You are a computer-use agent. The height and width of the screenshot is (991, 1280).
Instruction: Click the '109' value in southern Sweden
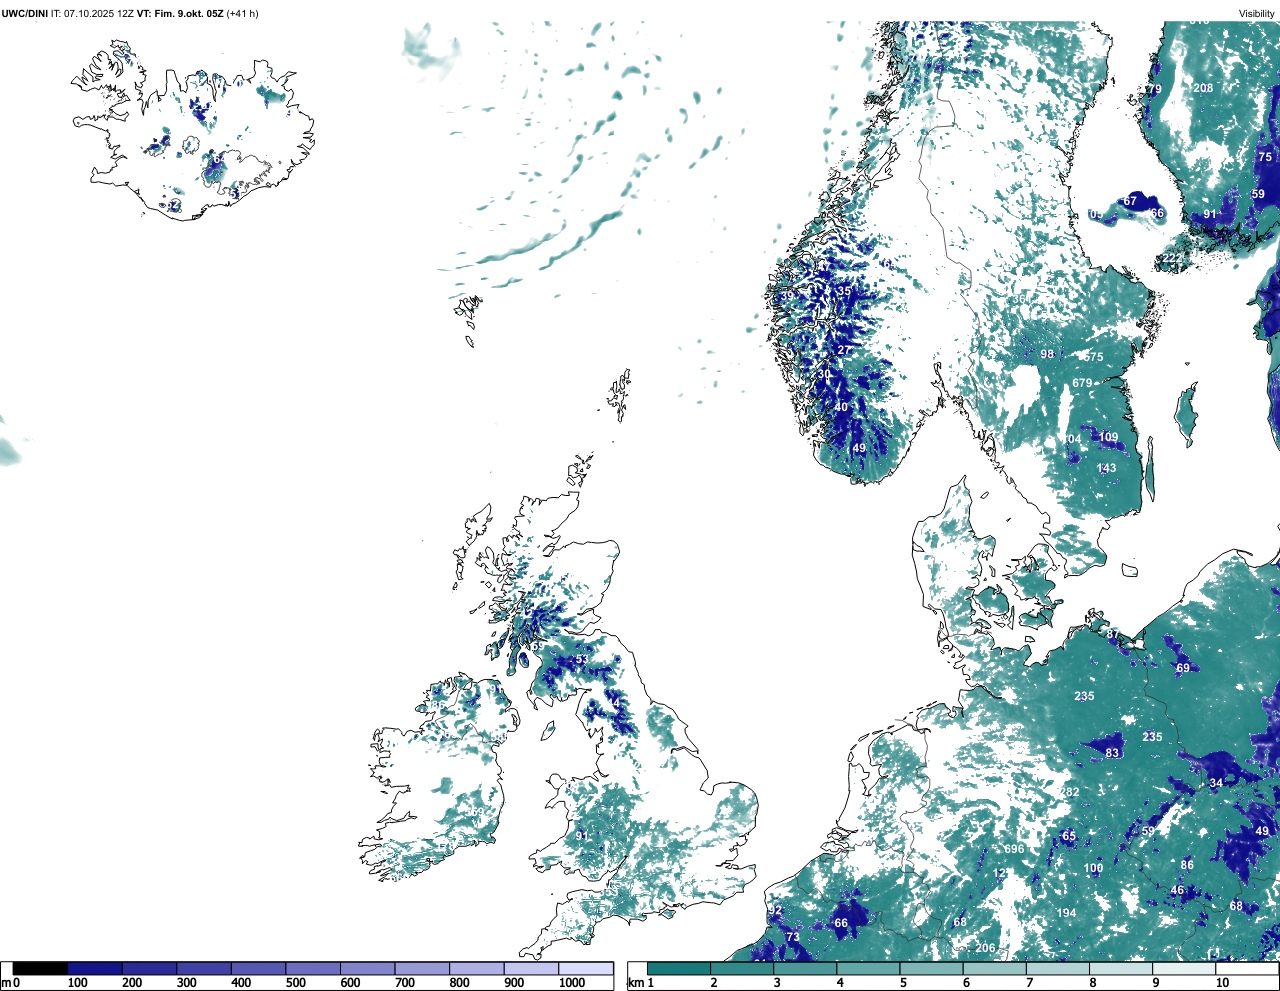coord(1108,437)
